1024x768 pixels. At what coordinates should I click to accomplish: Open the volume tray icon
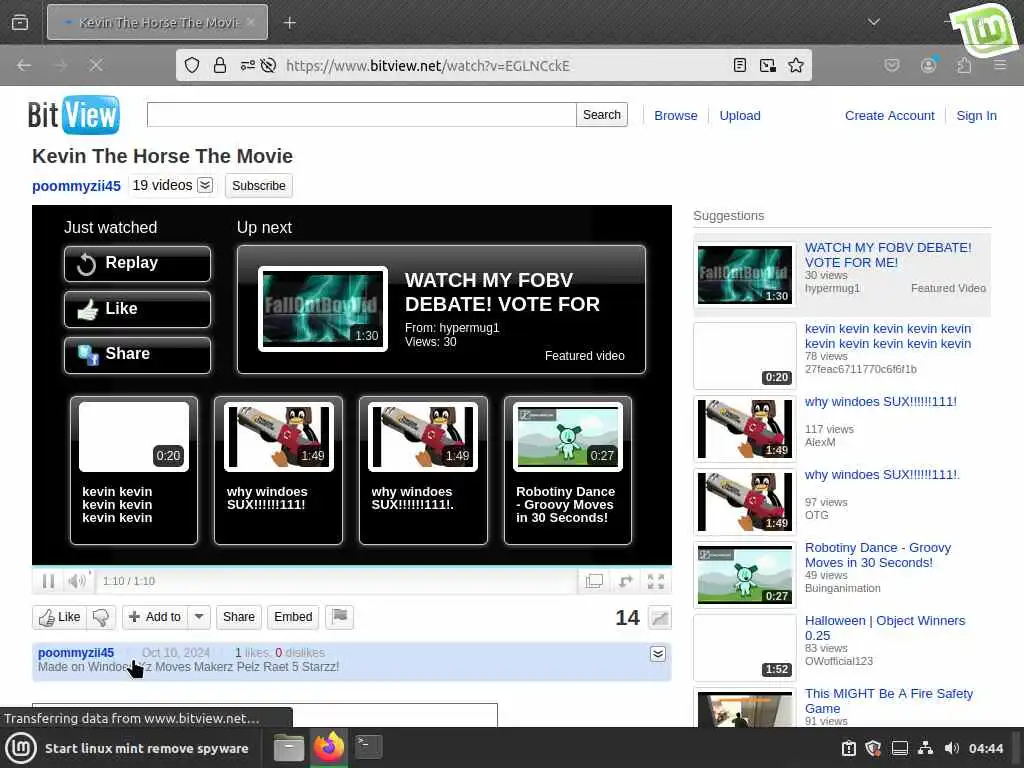pos(952,748)
